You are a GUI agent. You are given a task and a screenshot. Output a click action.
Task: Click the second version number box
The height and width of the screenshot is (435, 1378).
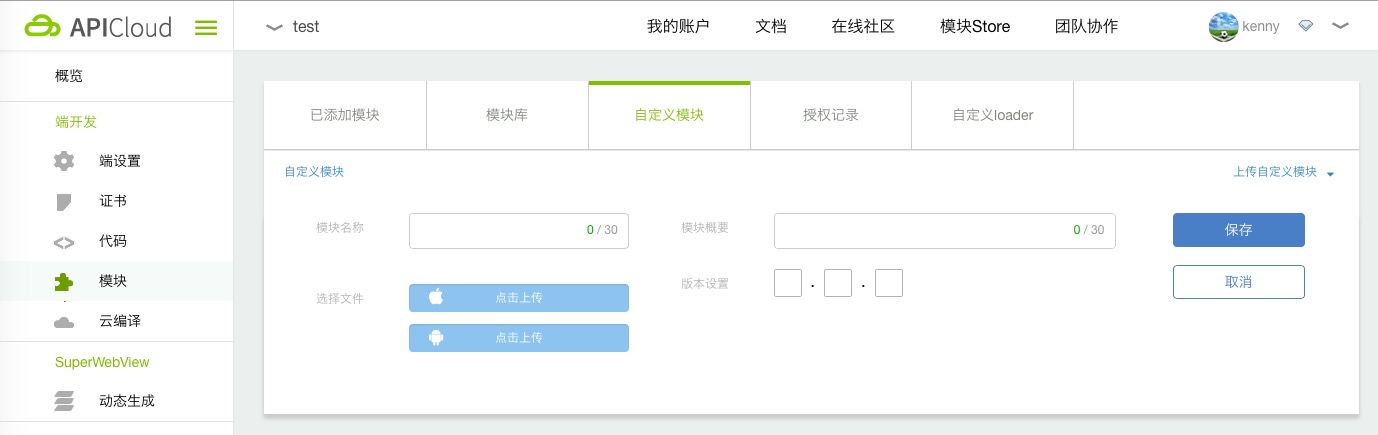pyautogui.click(x=838, y=283)
